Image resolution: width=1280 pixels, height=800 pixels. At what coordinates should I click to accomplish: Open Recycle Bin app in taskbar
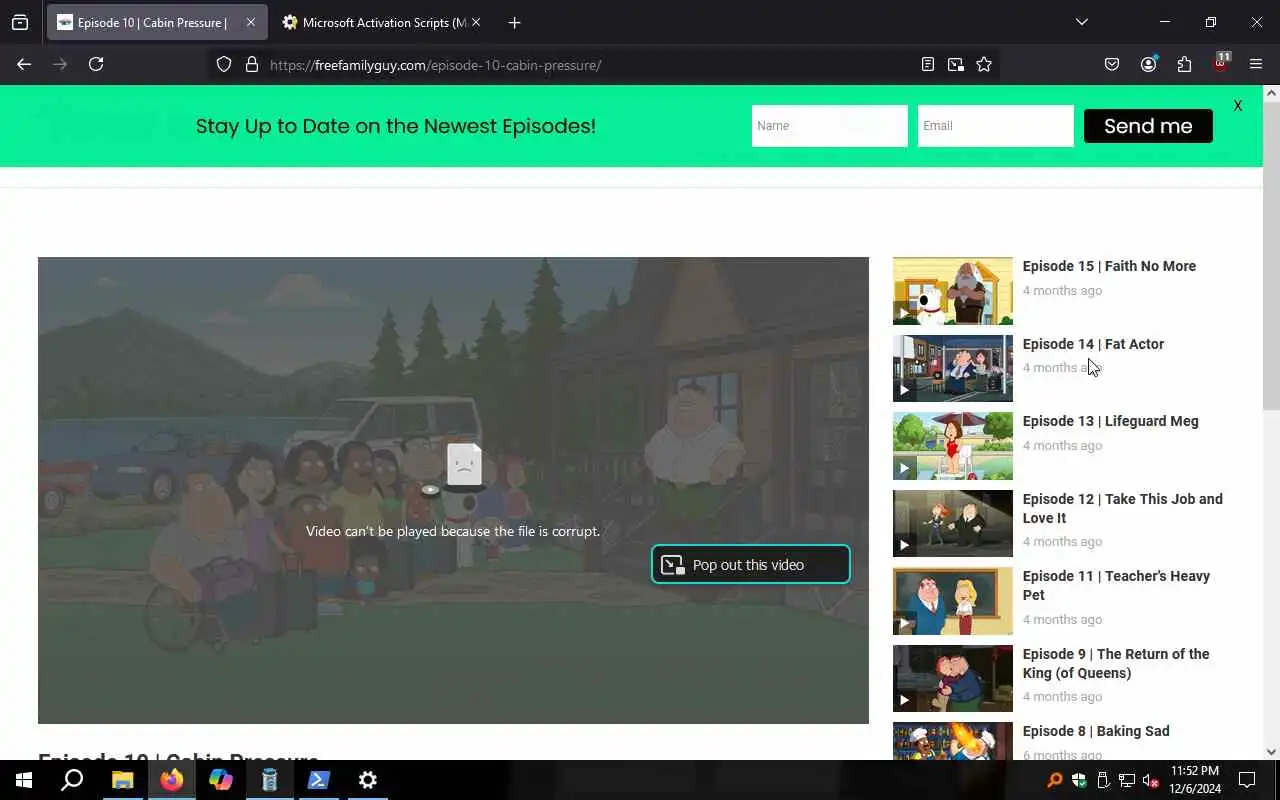tap(270, 780)
